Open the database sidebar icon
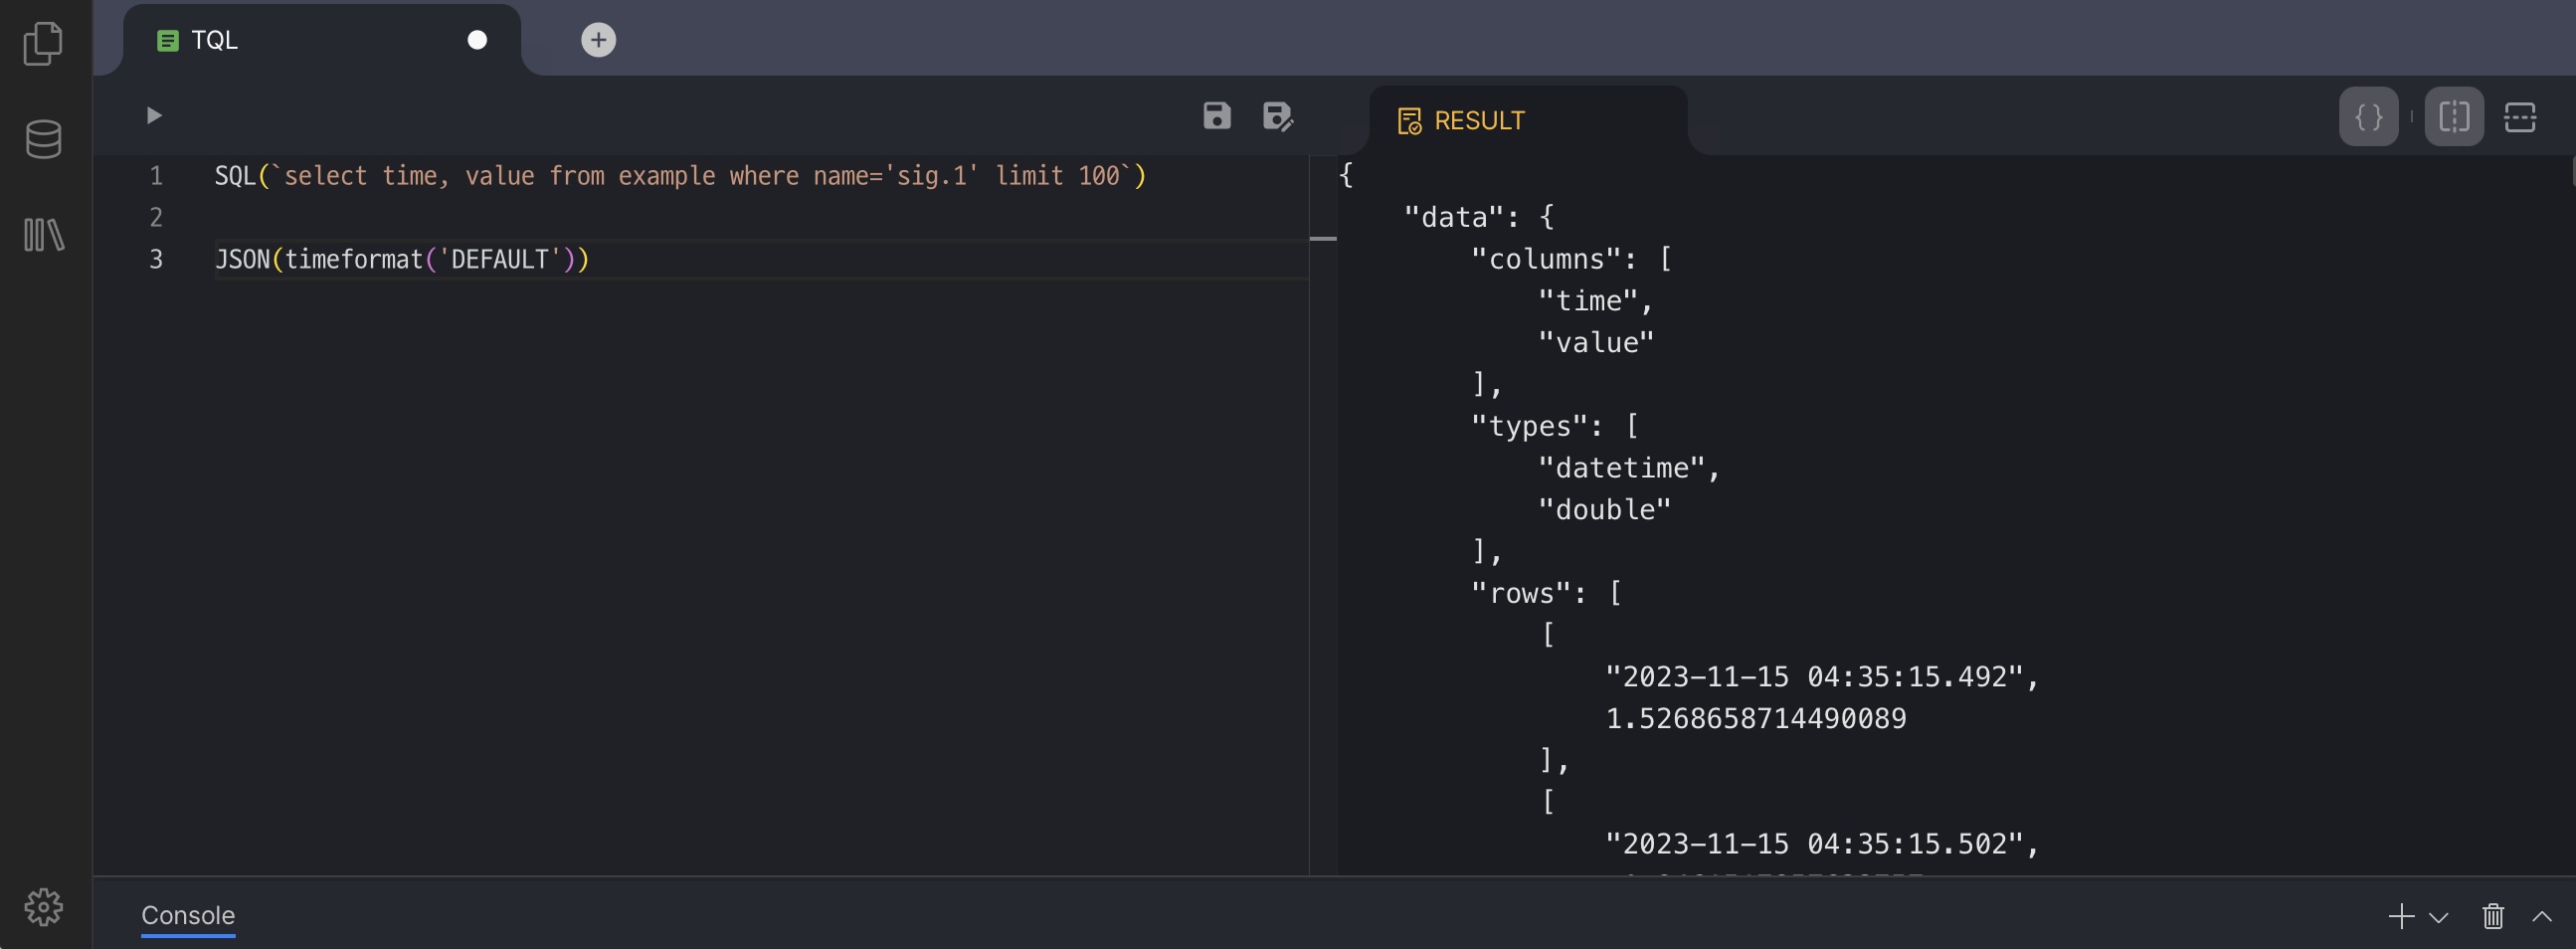This screenshot has height=949, width=2576. click(x=43, y=140)
